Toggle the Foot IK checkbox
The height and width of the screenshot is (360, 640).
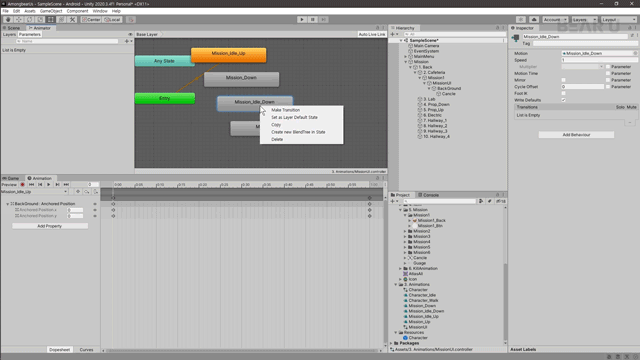(564, 93)
